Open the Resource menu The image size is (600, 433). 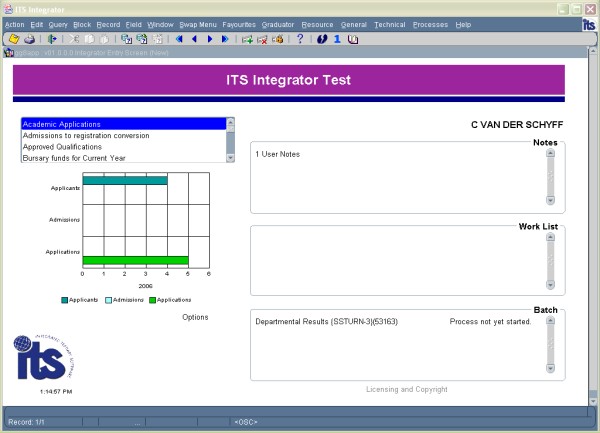[317, 25]
